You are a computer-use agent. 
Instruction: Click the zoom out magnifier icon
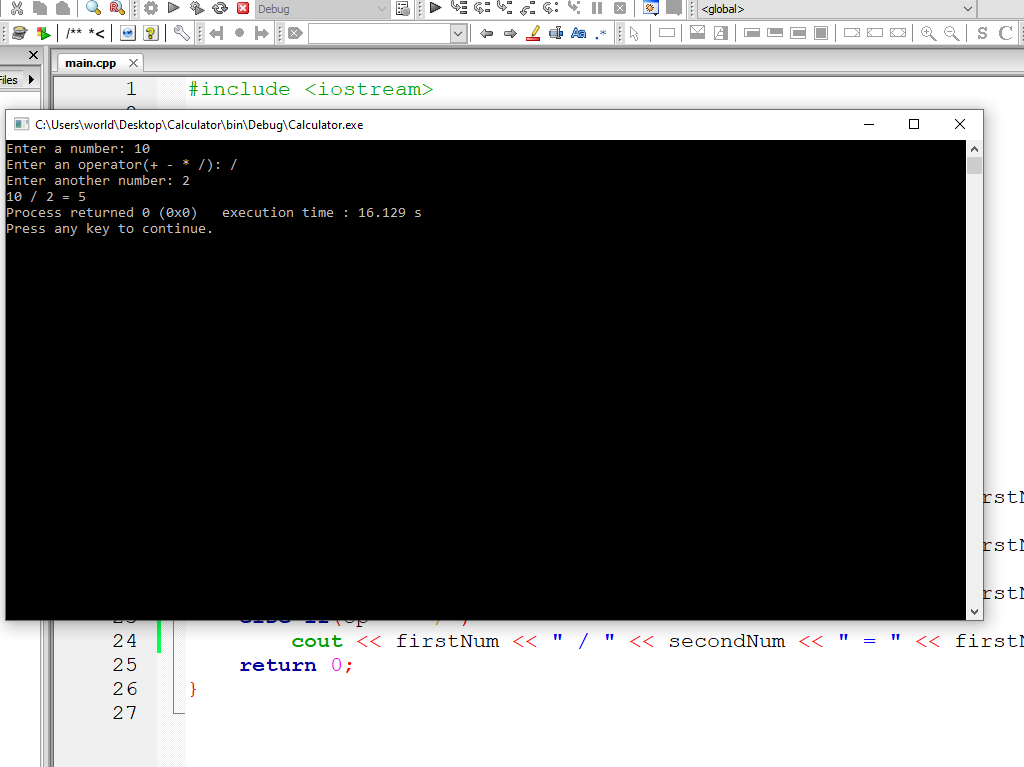point(952,33)
